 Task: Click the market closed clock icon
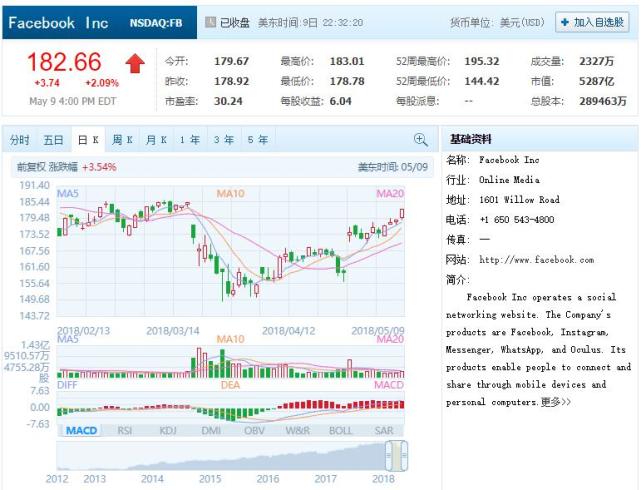210,22
